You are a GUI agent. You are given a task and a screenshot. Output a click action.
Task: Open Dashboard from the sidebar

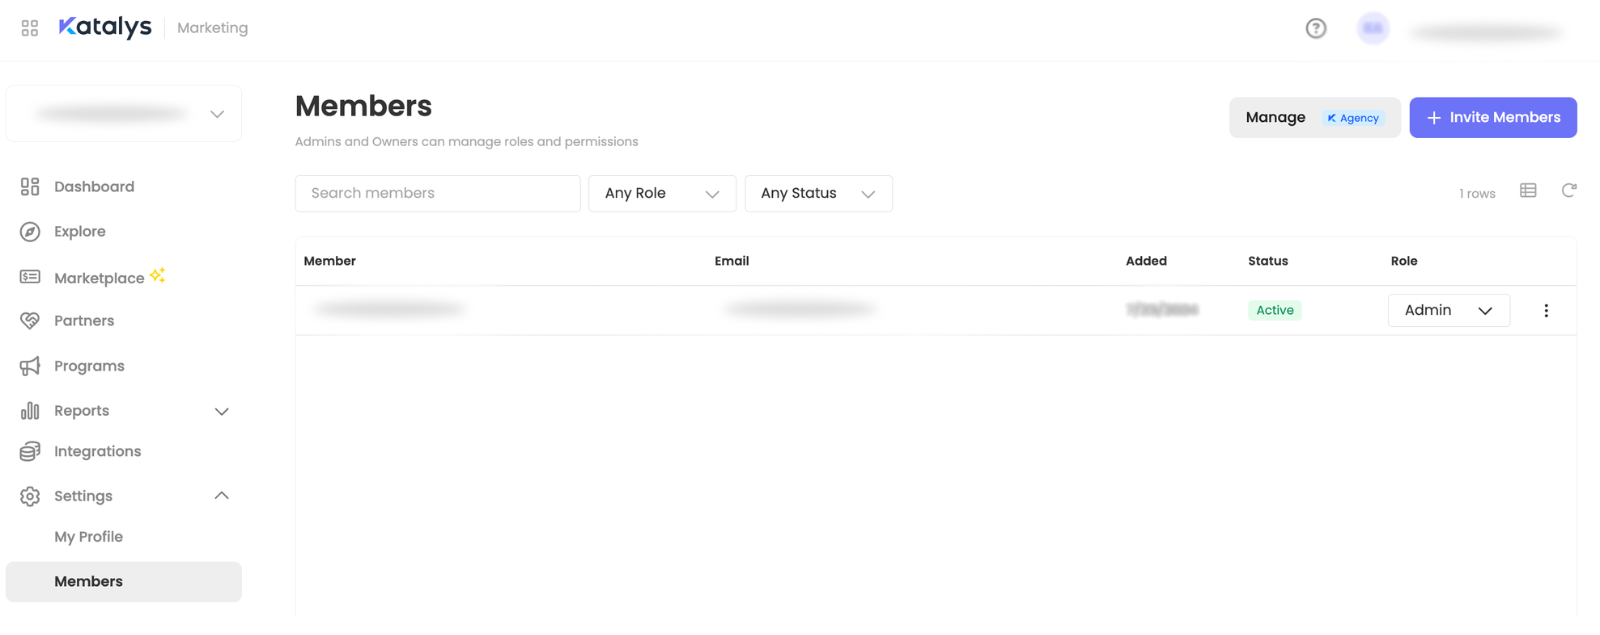pyautogui.click(x=94, y=187)
